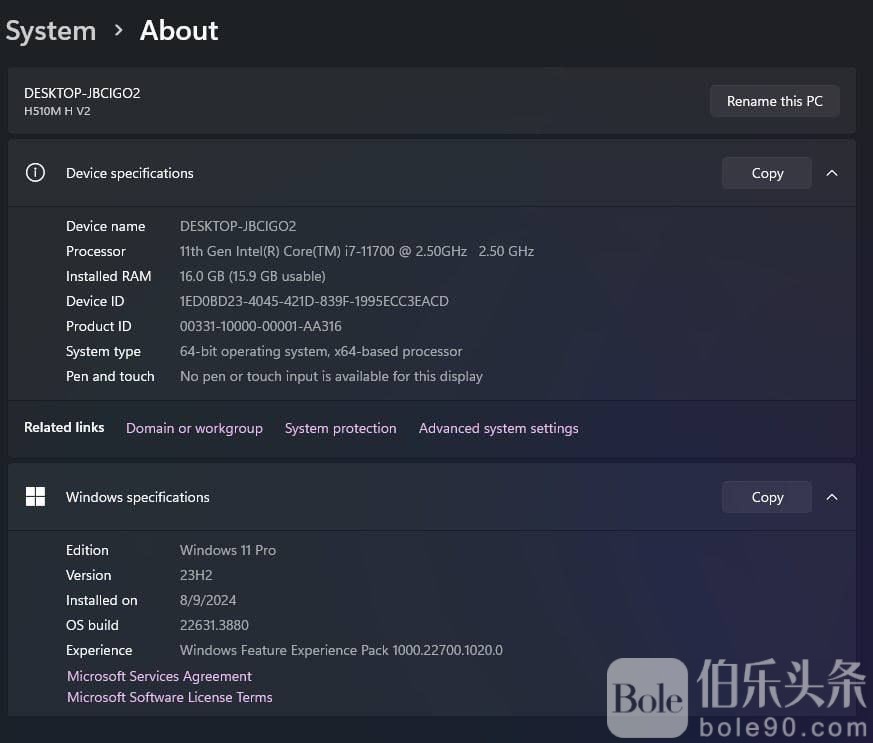
Task: Click the Device ID label
Action: pos(95,301)
